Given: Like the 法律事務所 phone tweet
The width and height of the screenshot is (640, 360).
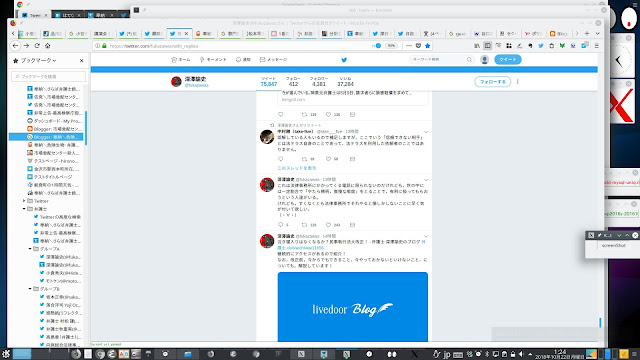Looking at the screenshot, I should [x=328, y=224].
